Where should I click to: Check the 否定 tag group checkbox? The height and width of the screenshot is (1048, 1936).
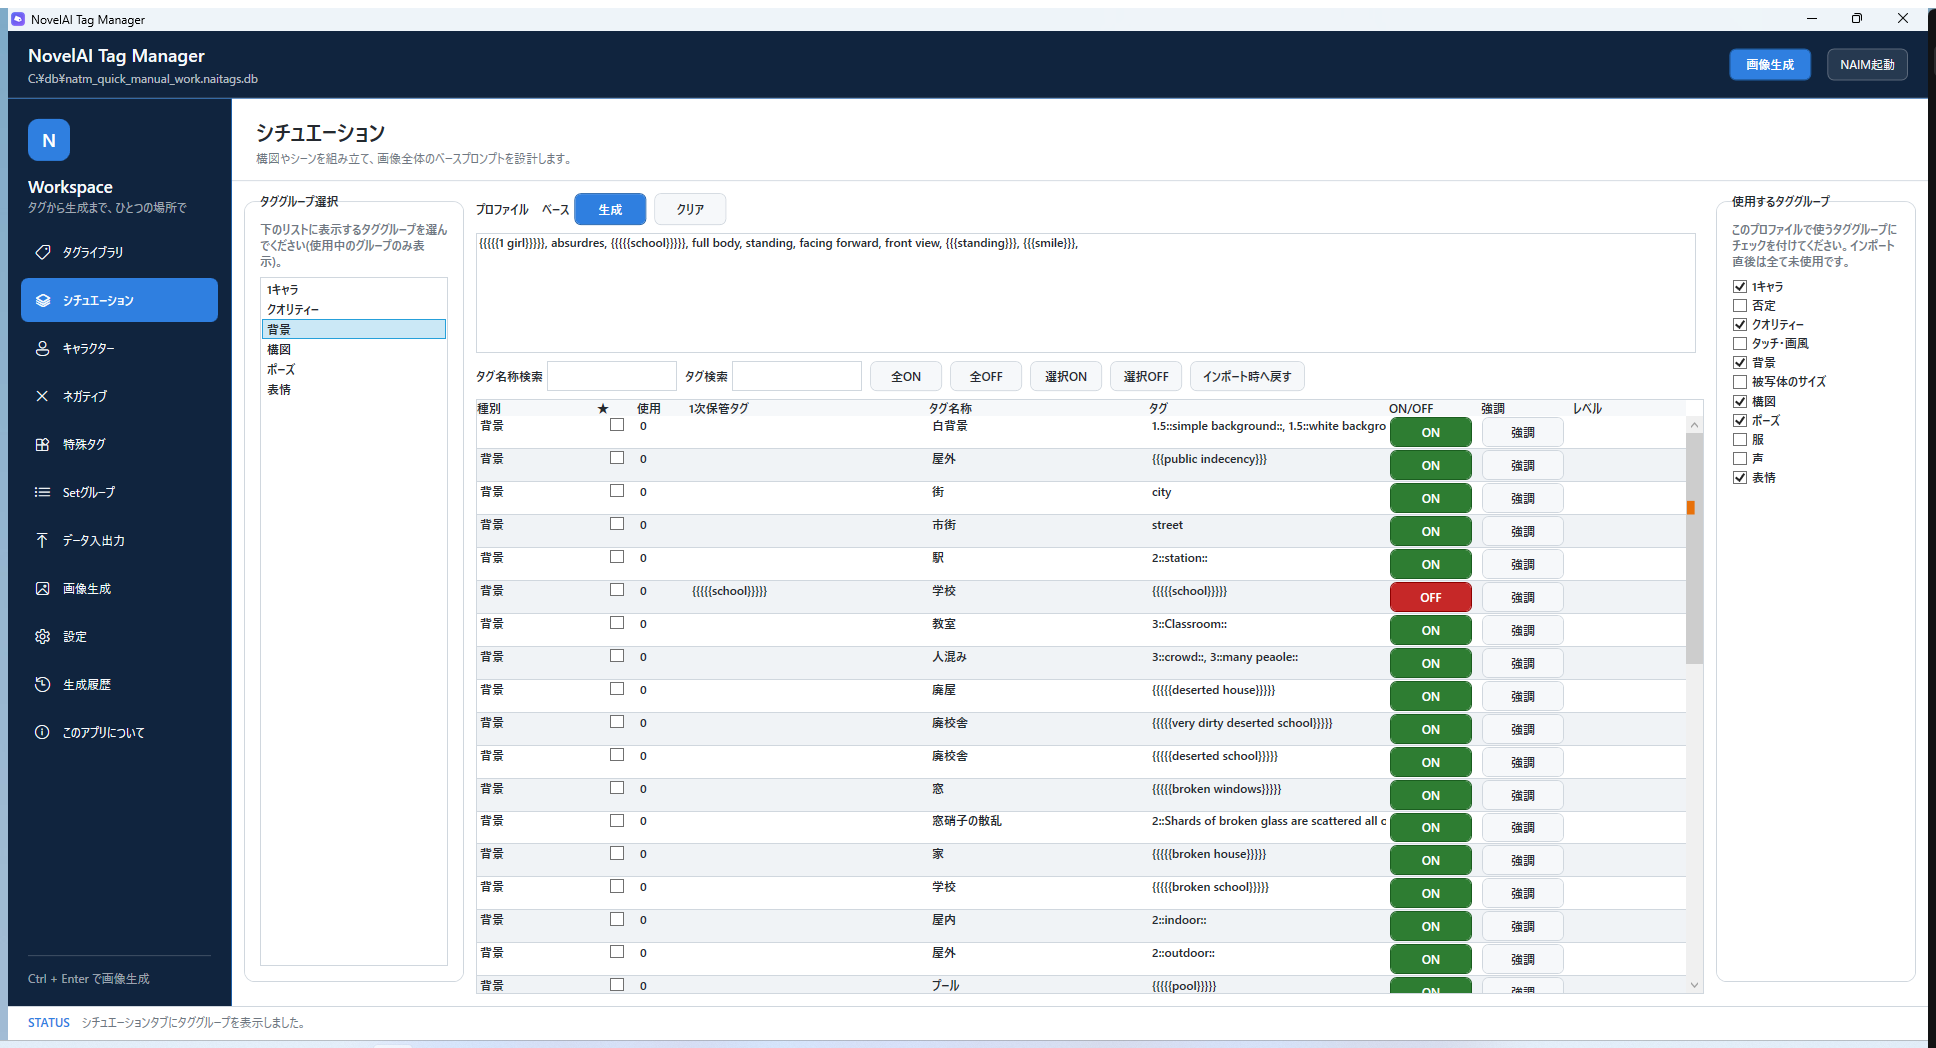1740,305
